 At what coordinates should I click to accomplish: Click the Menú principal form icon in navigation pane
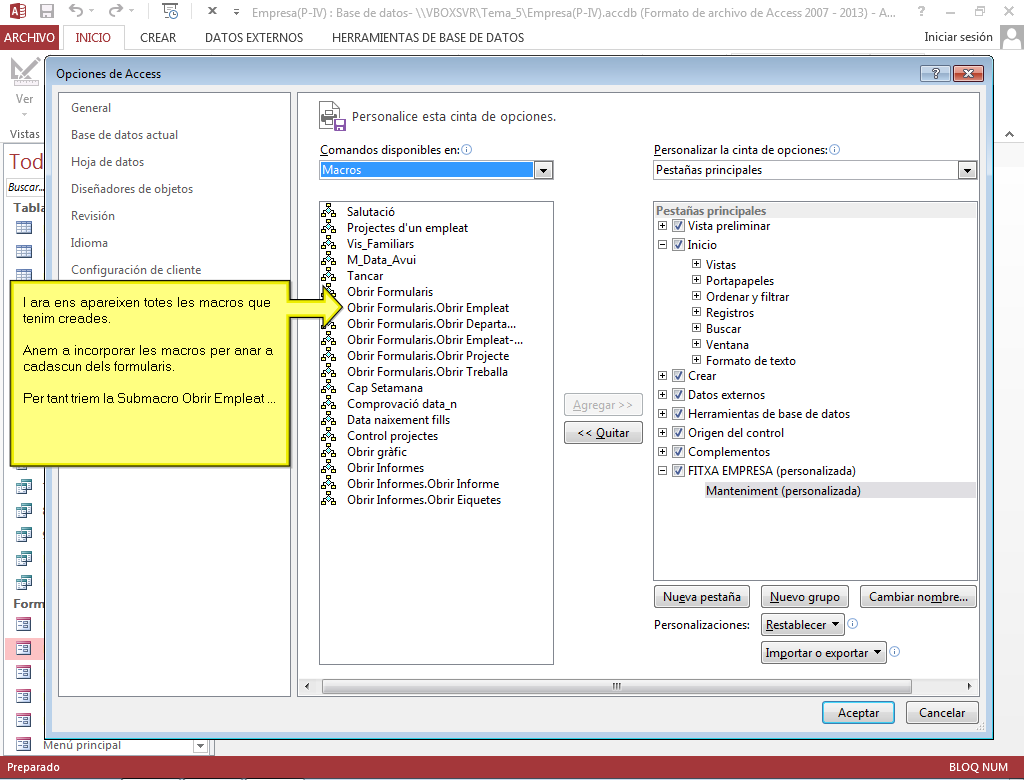[24, 744]
